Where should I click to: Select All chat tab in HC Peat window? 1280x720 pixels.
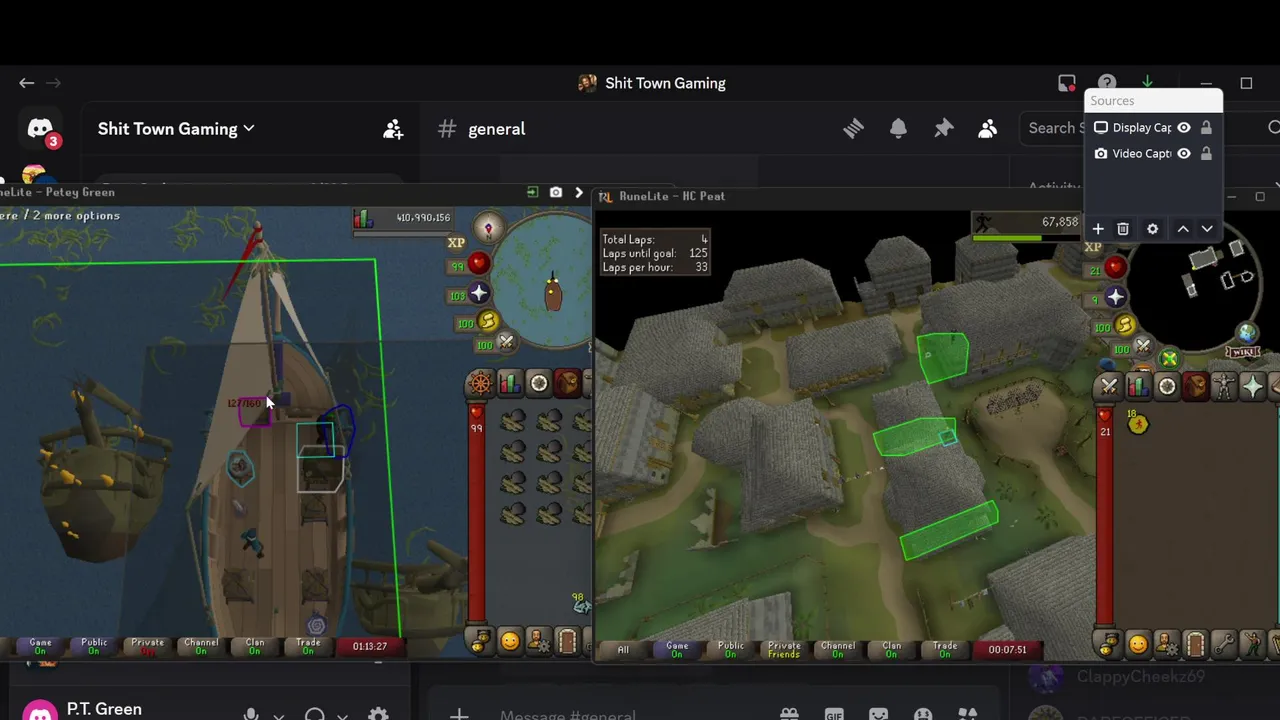point(623,649)
